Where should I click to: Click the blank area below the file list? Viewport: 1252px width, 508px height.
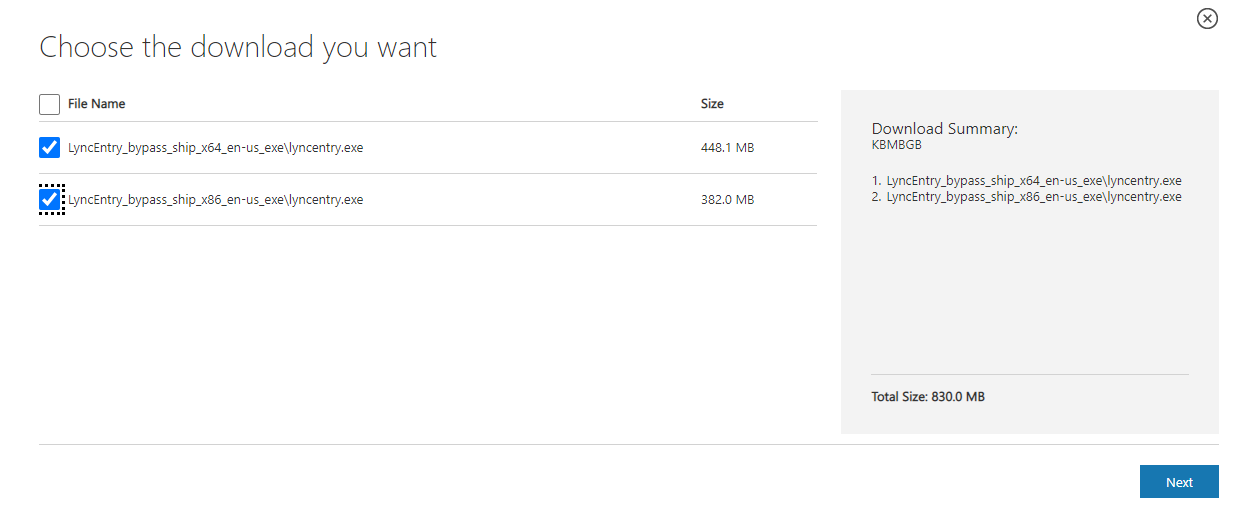pos(428,330)
